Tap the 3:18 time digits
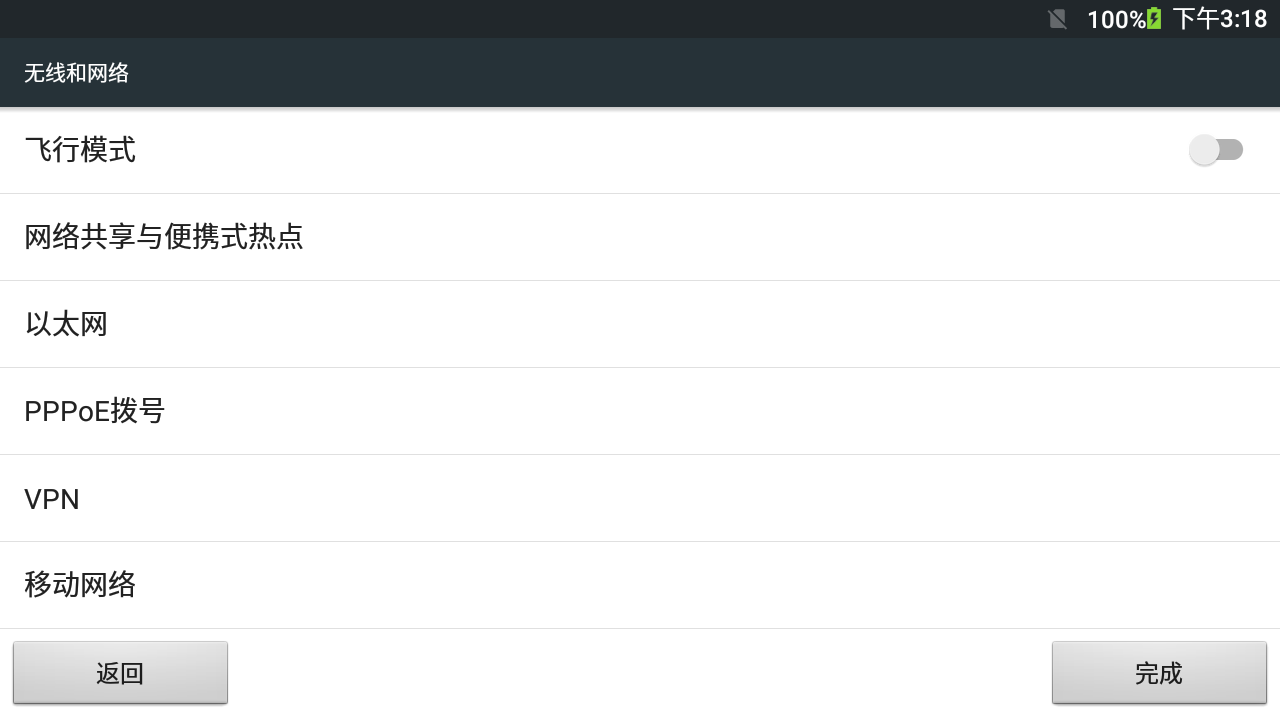This screenshot has width=1280, height=720. [1243, 19]
